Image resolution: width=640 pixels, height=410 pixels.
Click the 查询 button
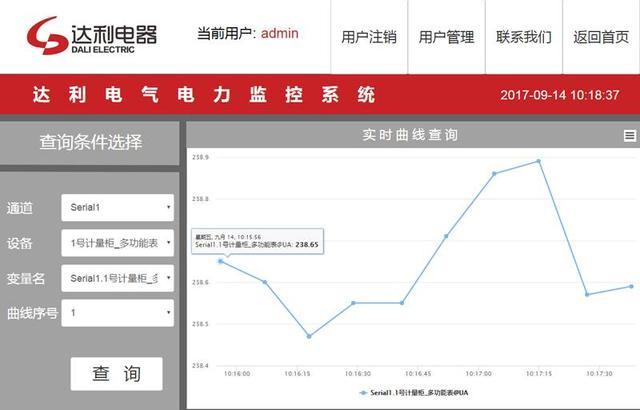pos(116,373)
